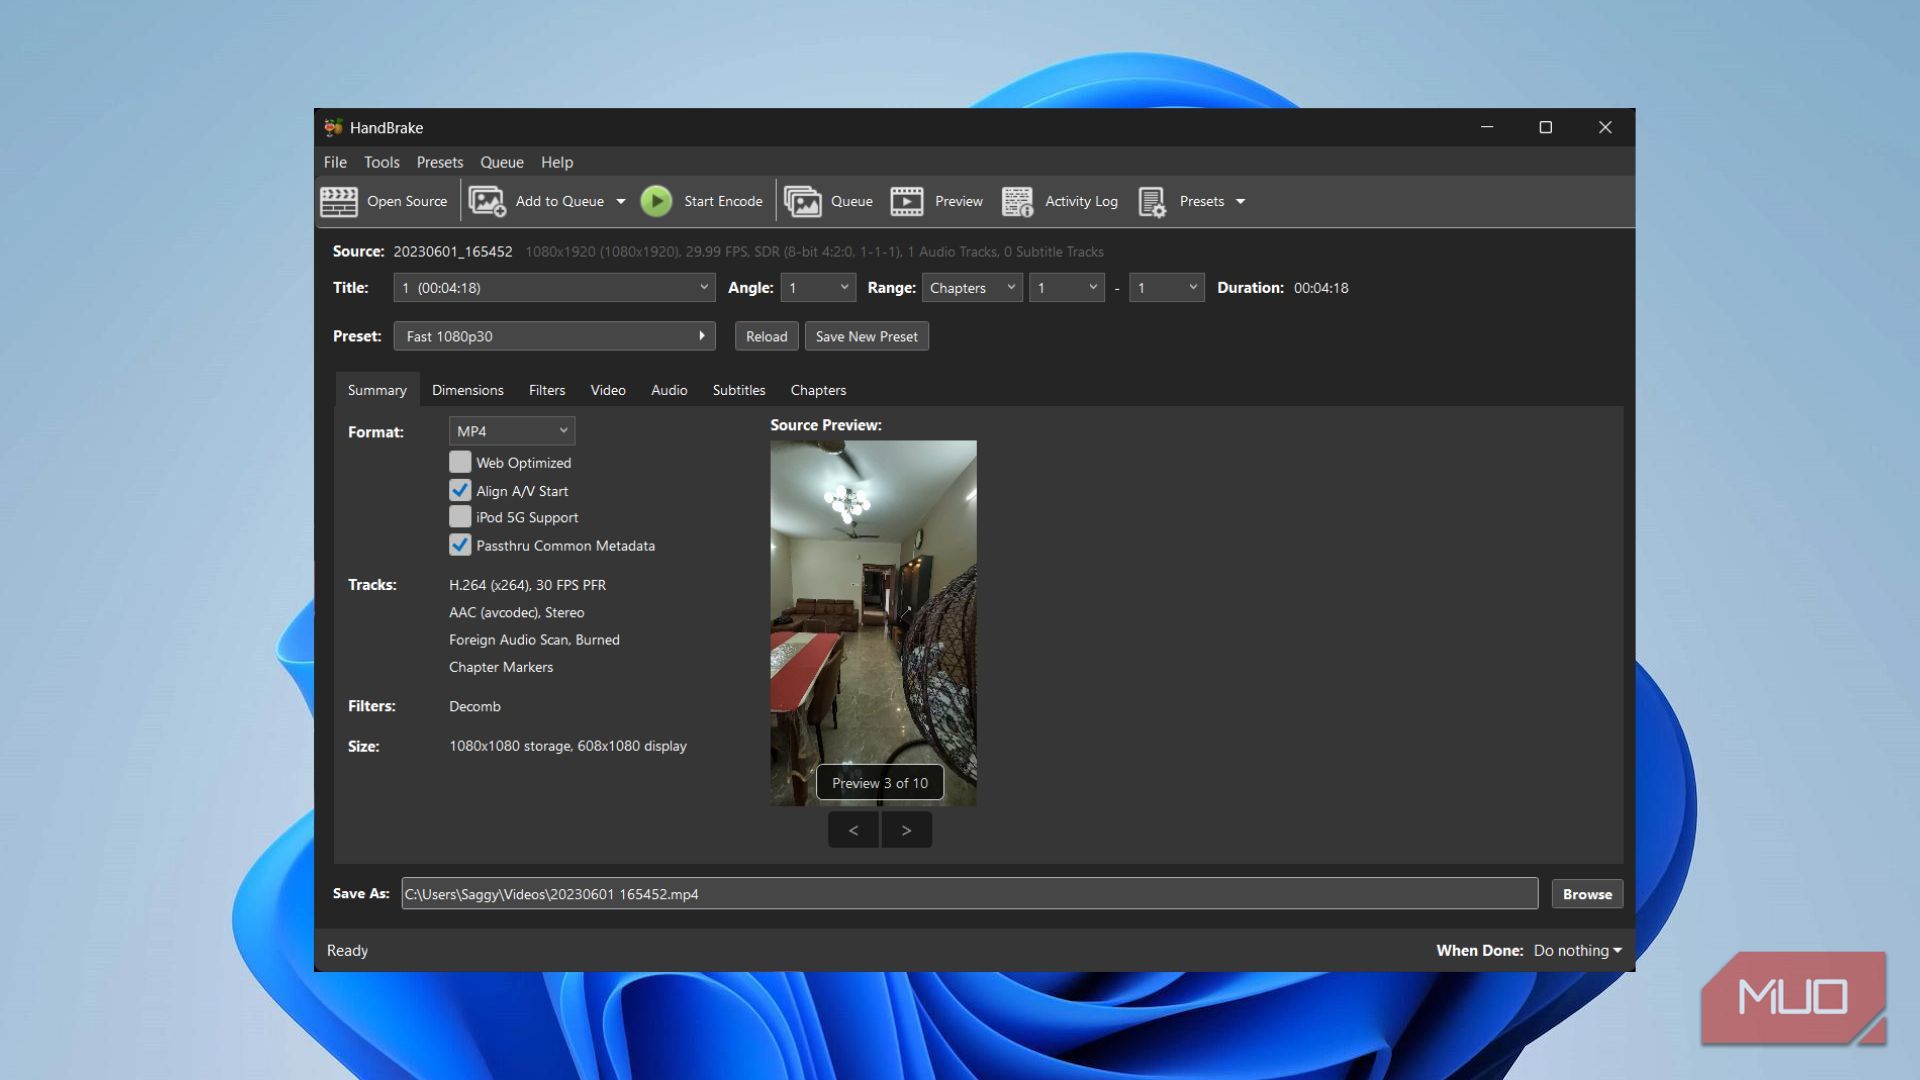Click the Ready status text
The width and height of the screenshot is (1920, 1080).
coord(347,951)
